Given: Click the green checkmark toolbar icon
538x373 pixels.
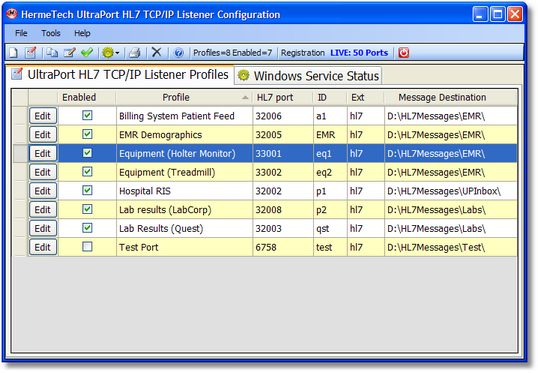Looking at the screenshot, I should (87, 53).
